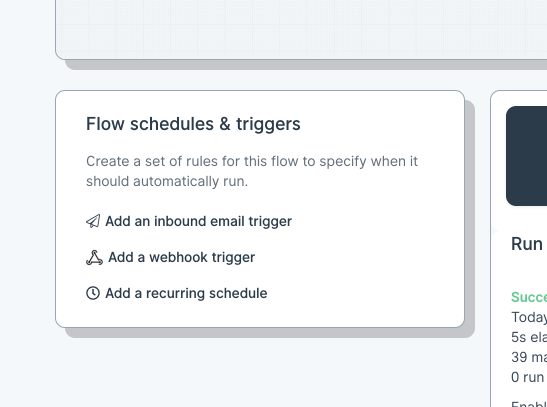Click the word trigger in webhook link

(x=234, y=258)
